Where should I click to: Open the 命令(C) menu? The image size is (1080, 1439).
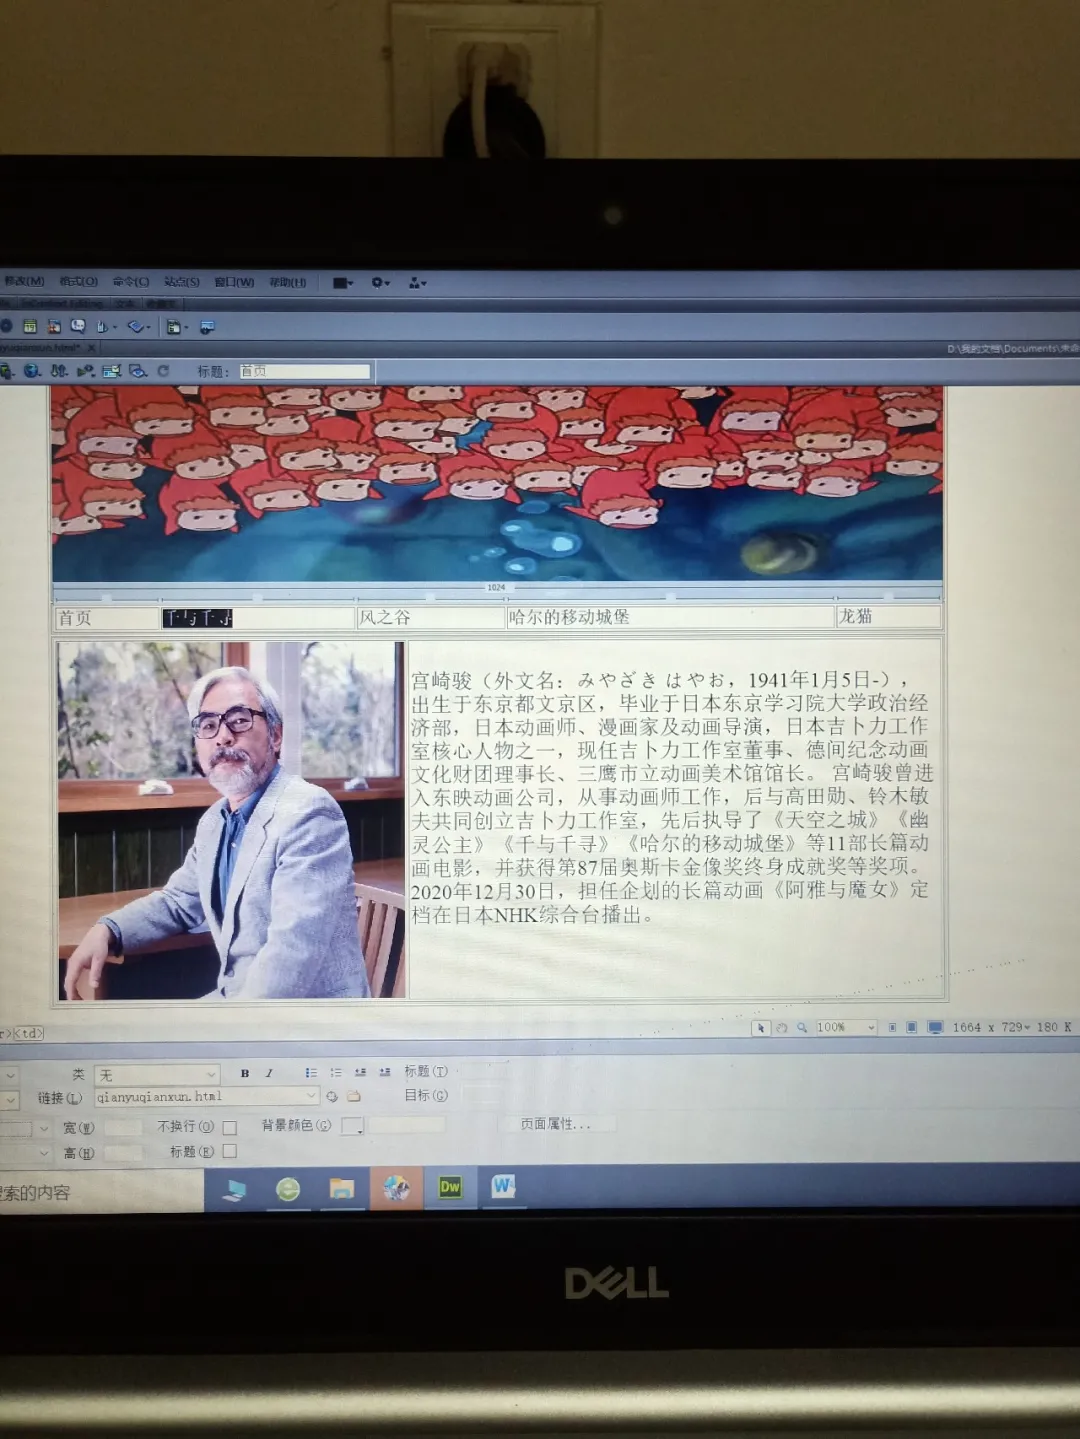tap(131, 282)
